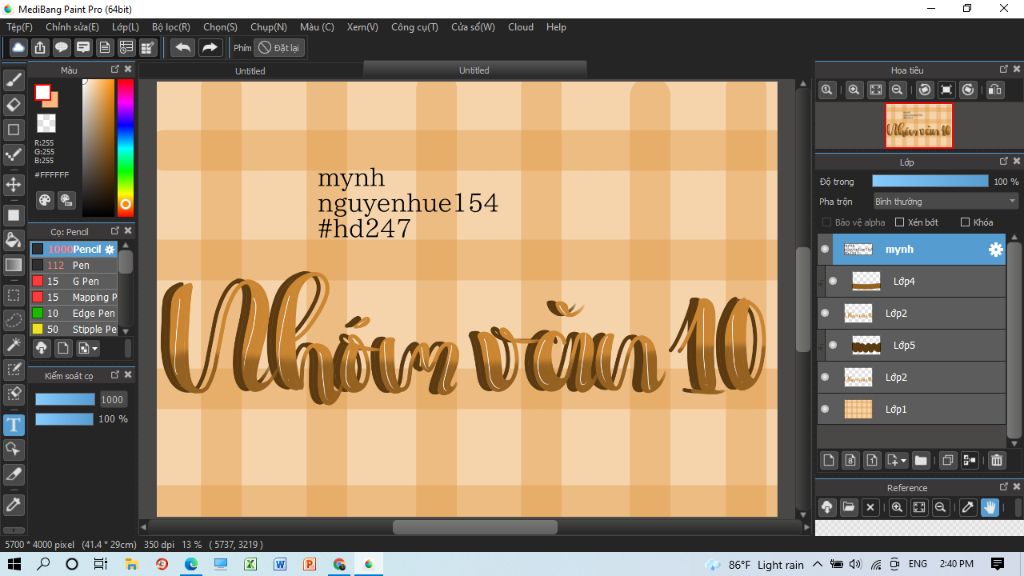1024x576 pixels.
Task: Open the Help menu
Action: pos(556,27)
